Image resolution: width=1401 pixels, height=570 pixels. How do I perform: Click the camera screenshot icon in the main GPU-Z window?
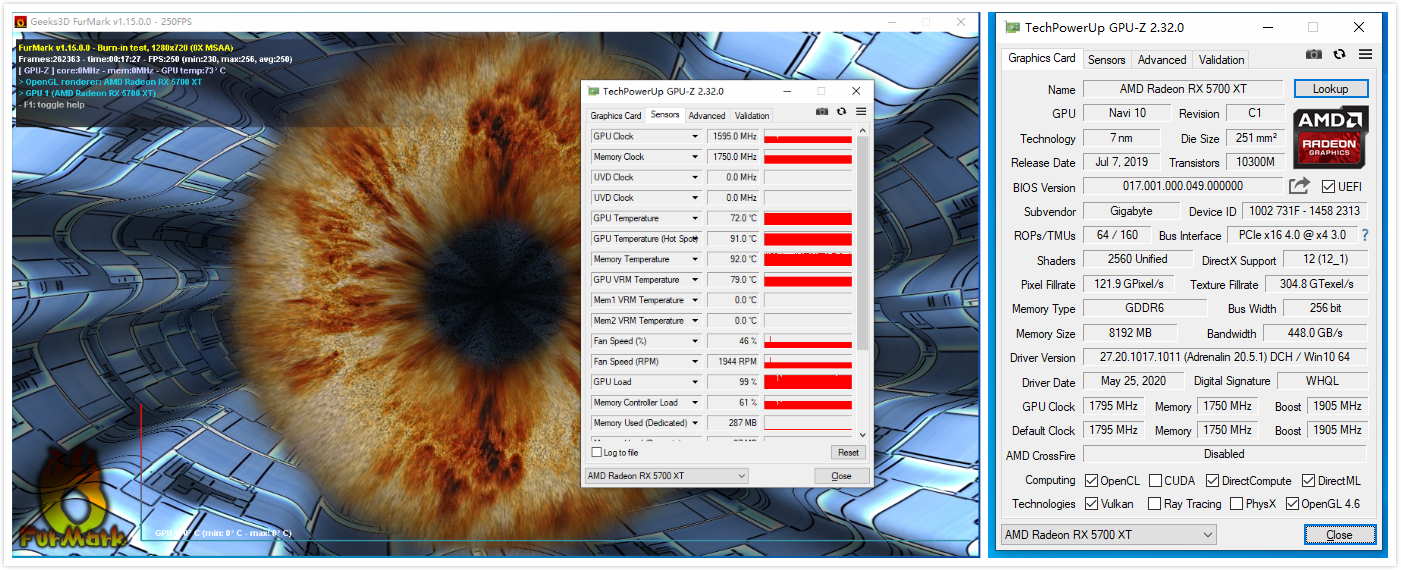point(1314,55)
